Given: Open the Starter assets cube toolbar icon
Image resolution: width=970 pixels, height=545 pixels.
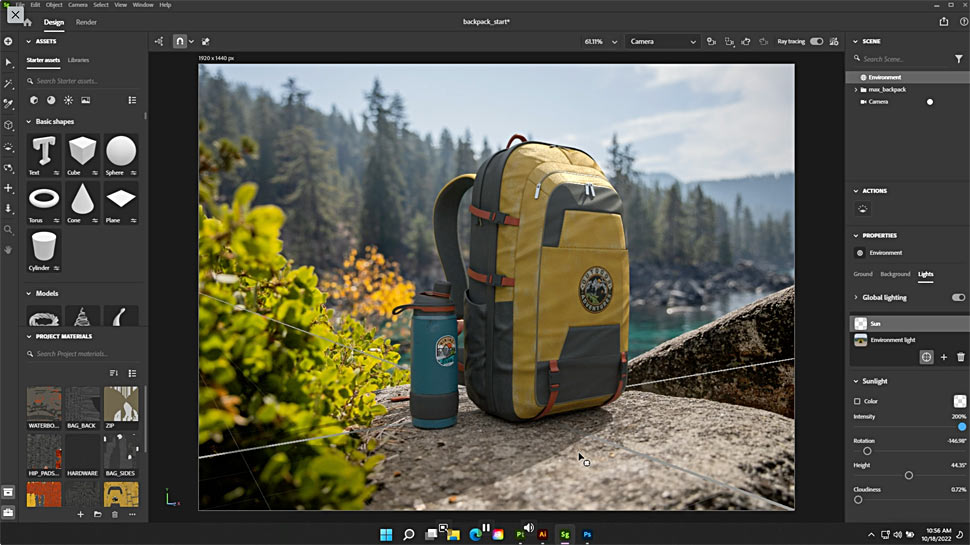Looking at the screenshot, I should (8, 125).
